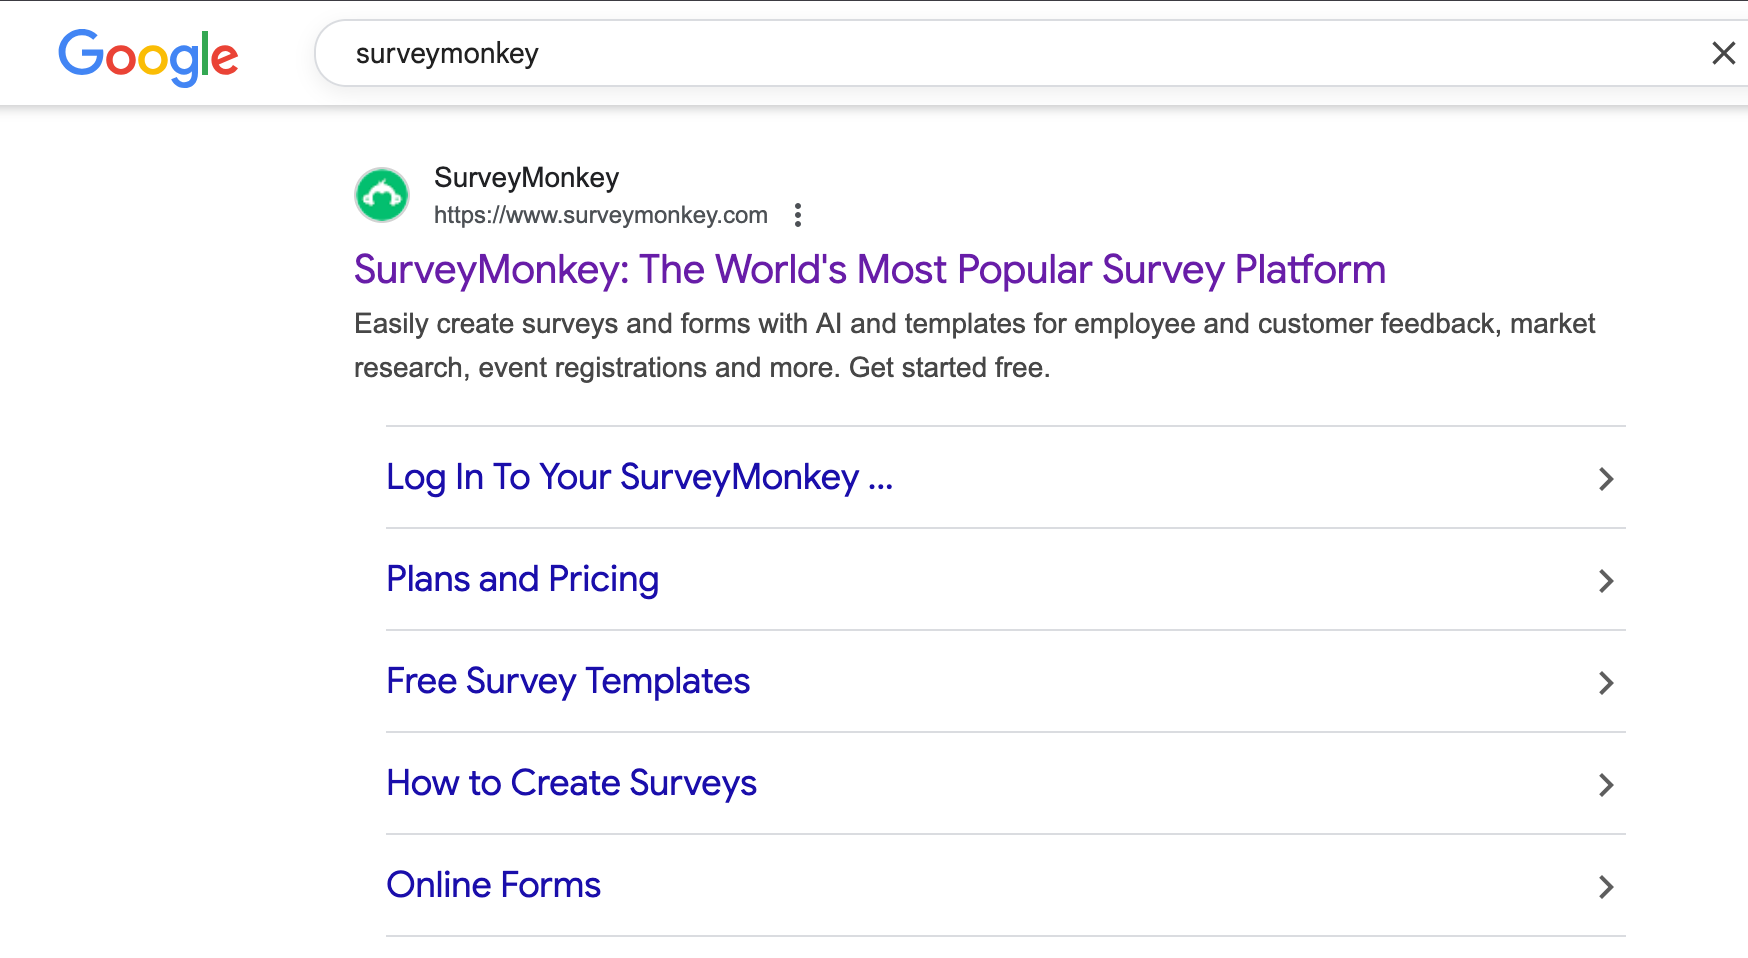The image size is (1748, 958).
Task: Click the SurveyMonkey site name above the URL
Action: (526, 178)
